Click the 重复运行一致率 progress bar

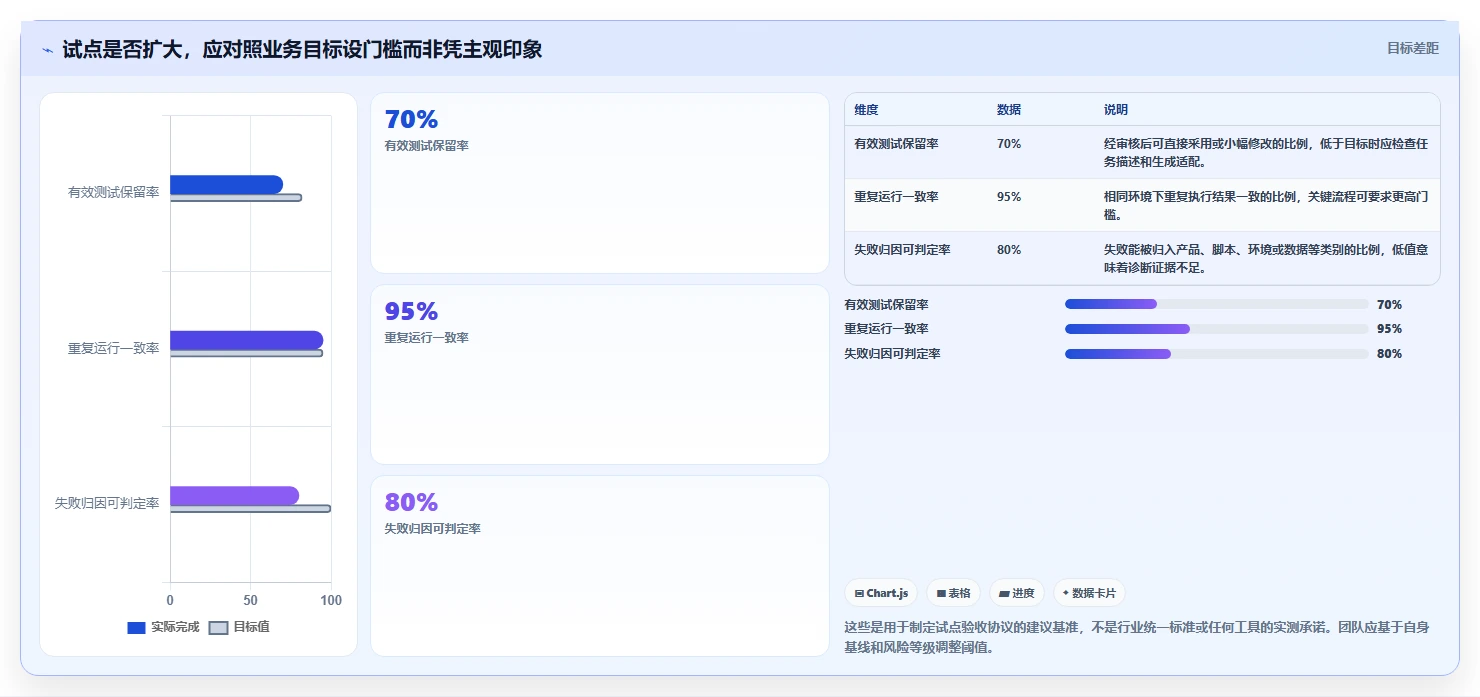point(1217,329)
